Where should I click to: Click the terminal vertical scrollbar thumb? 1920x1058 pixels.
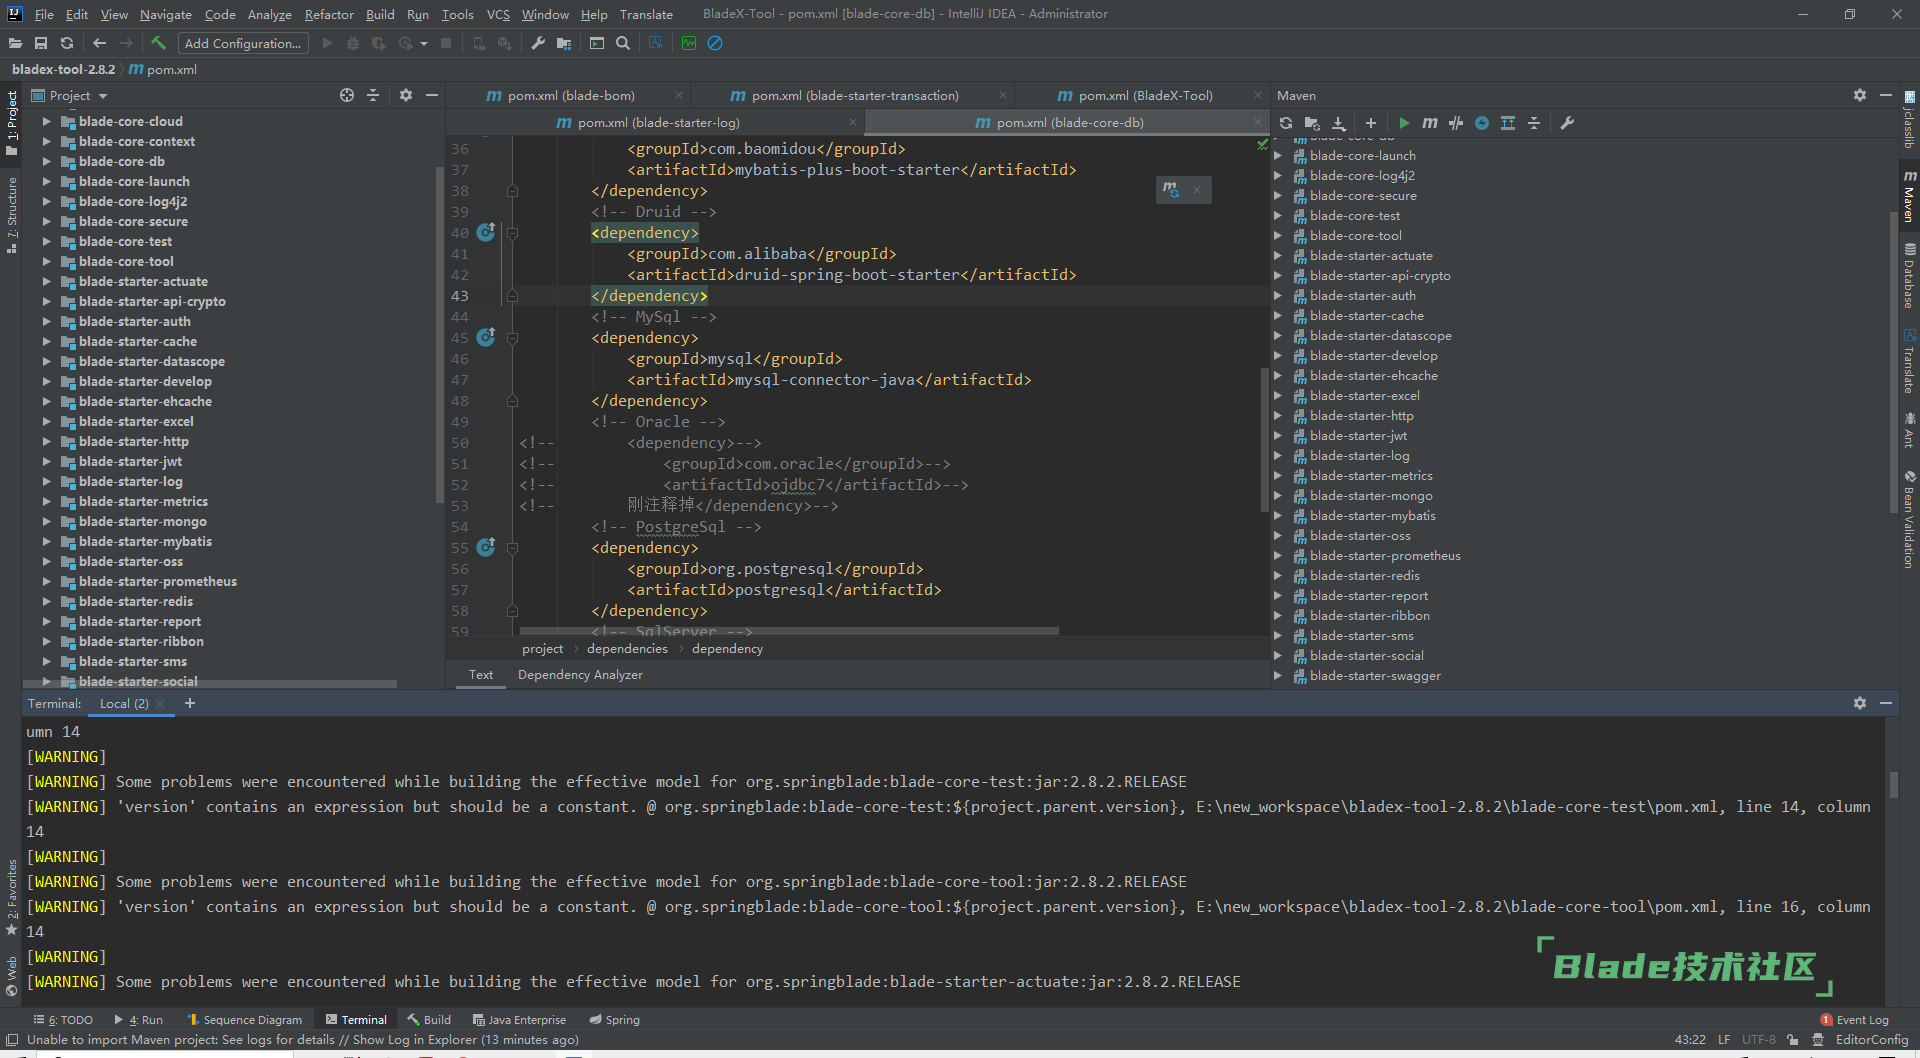click(x=1893, y=785)
